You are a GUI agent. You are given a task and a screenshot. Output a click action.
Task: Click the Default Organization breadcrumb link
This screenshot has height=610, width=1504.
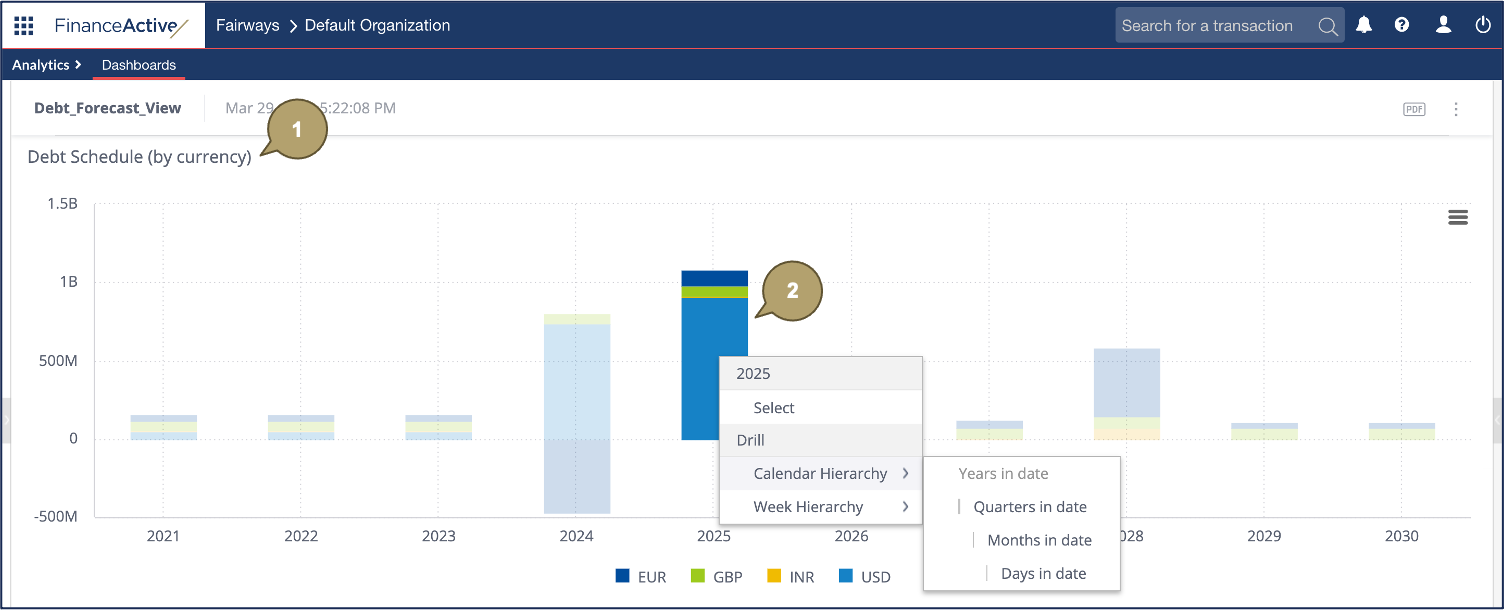(x=377, y=26)
